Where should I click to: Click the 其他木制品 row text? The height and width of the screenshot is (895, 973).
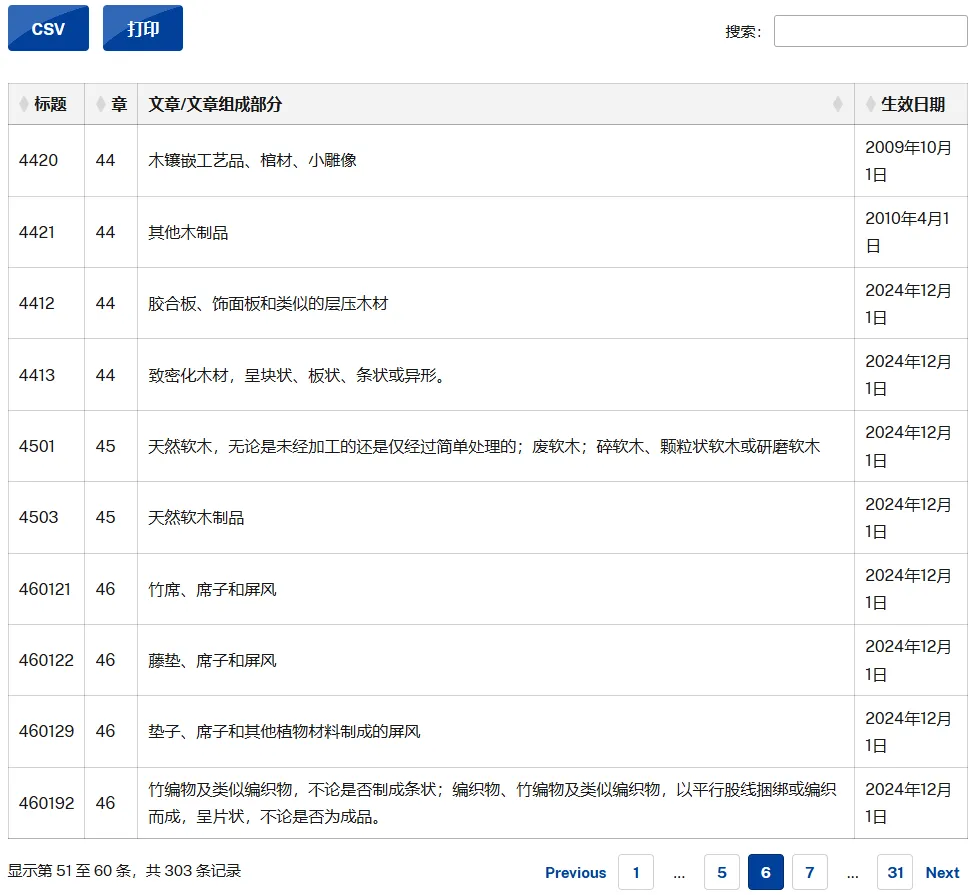click(188, 232)
